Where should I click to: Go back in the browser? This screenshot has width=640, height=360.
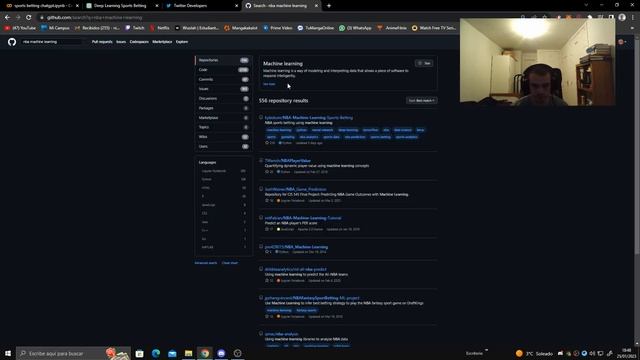tap(7, 18)
